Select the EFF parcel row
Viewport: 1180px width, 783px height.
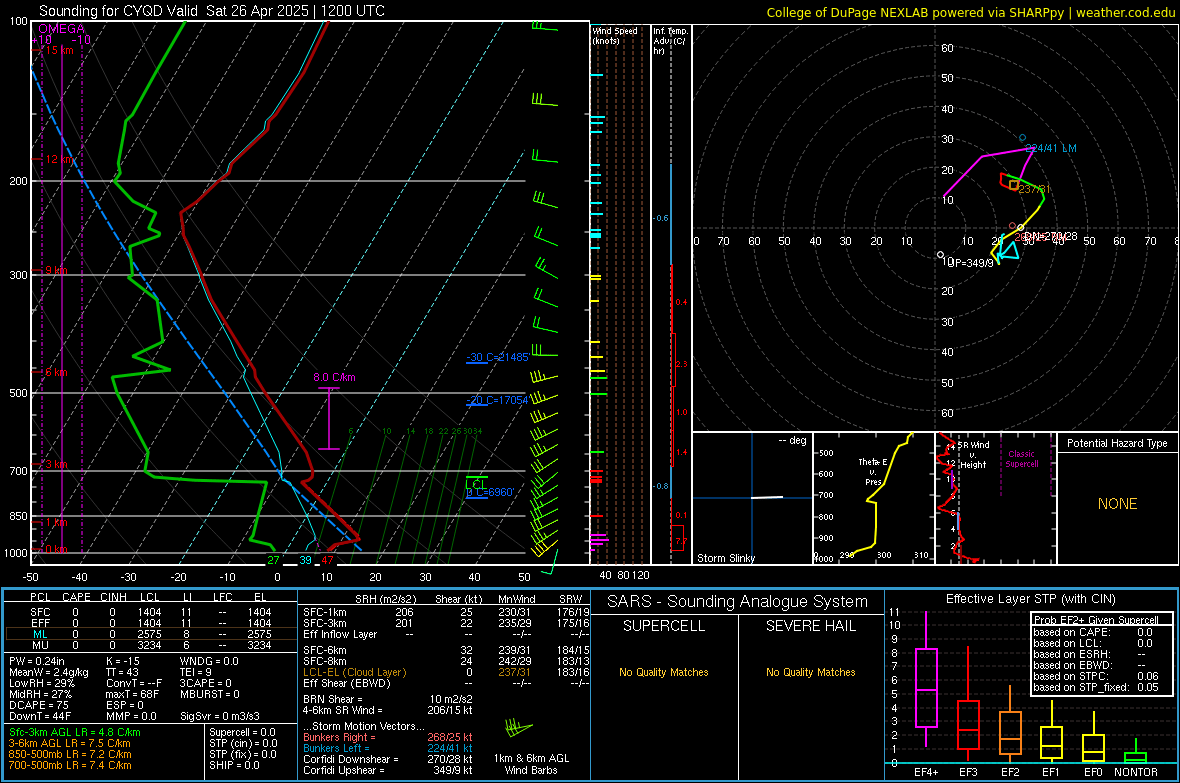click(151, 623)
